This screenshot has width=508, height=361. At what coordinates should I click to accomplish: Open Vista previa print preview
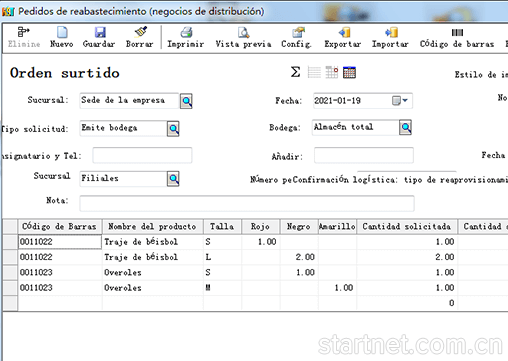point(244,32)
